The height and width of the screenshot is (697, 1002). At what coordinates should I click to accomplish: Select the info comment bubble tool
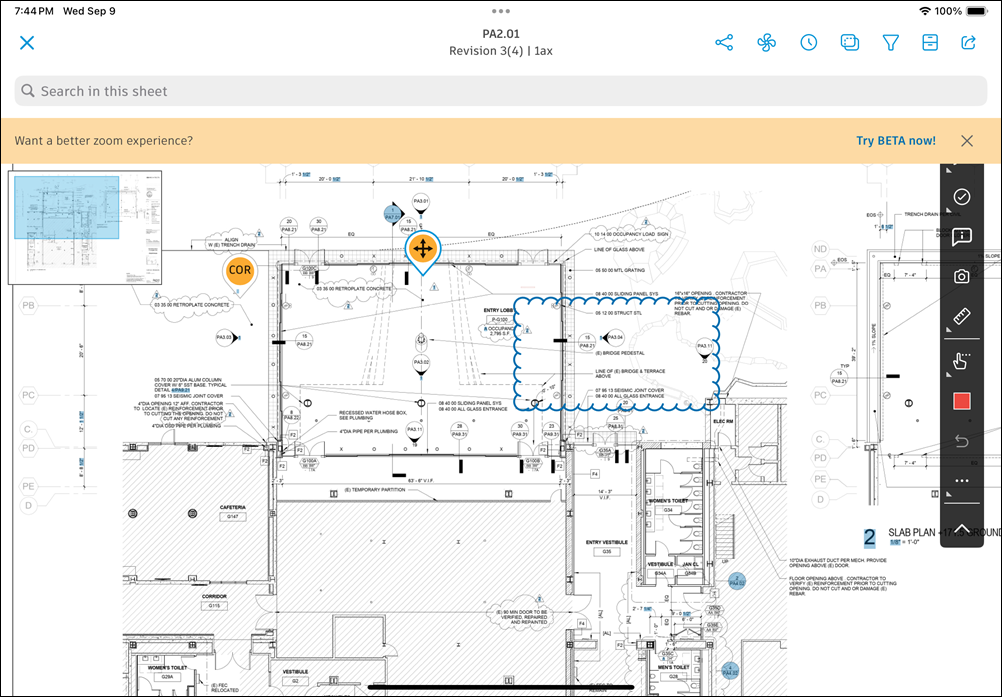click(962, 236)
